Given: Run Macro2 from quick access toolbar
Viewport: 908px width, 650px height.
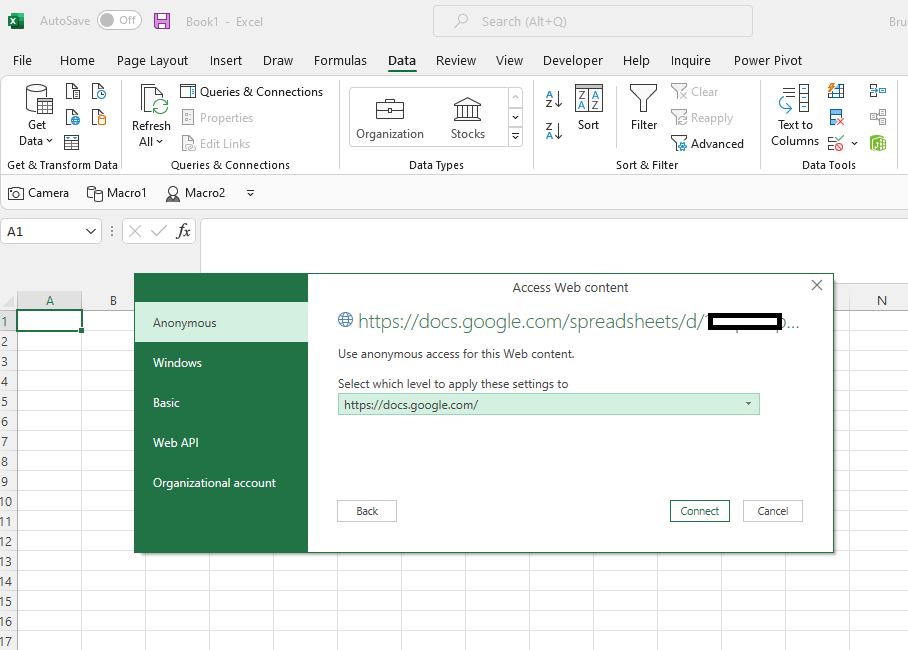Looking at the screenshot, I should pos(196,193).
